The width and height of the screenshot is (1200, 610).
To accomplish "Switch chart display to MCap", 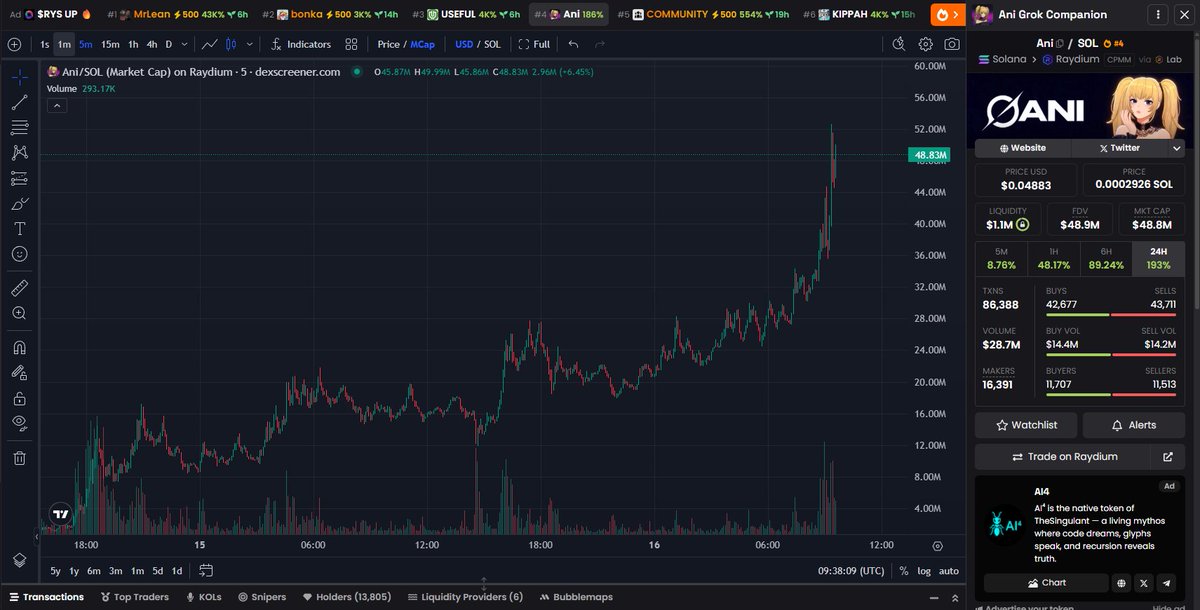I will [x=422, y=44].
